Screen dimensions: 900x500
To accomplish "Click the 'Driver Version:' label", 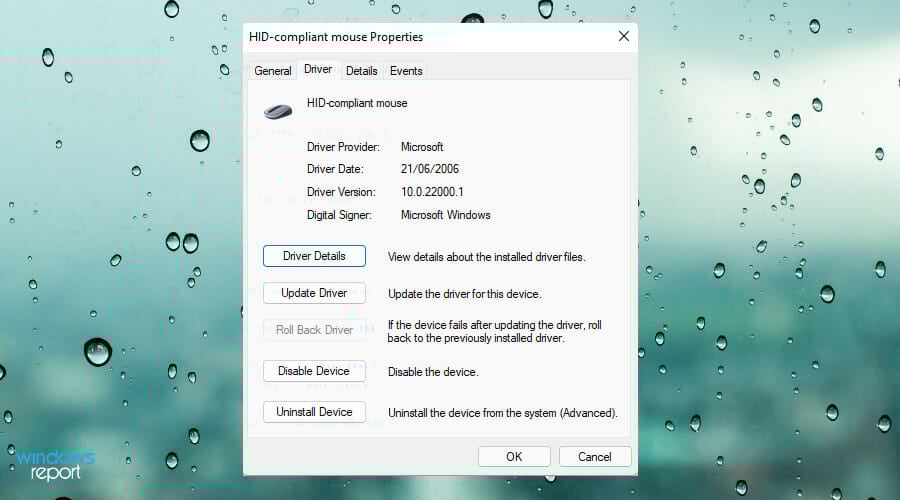I will [341, 192].
